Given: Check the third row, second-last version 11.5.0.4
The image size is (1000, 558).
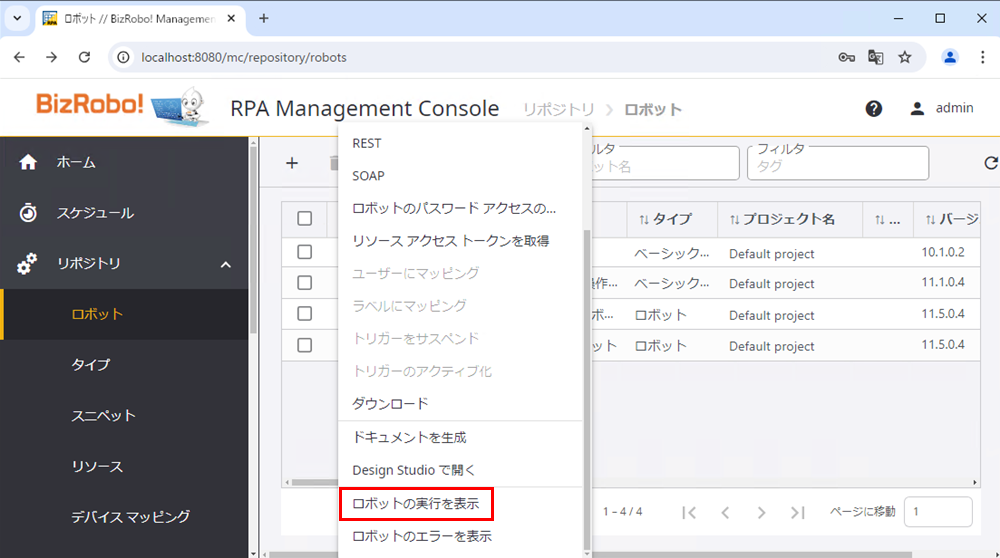Looking at the screenshot, I should [x=305, y=314].
